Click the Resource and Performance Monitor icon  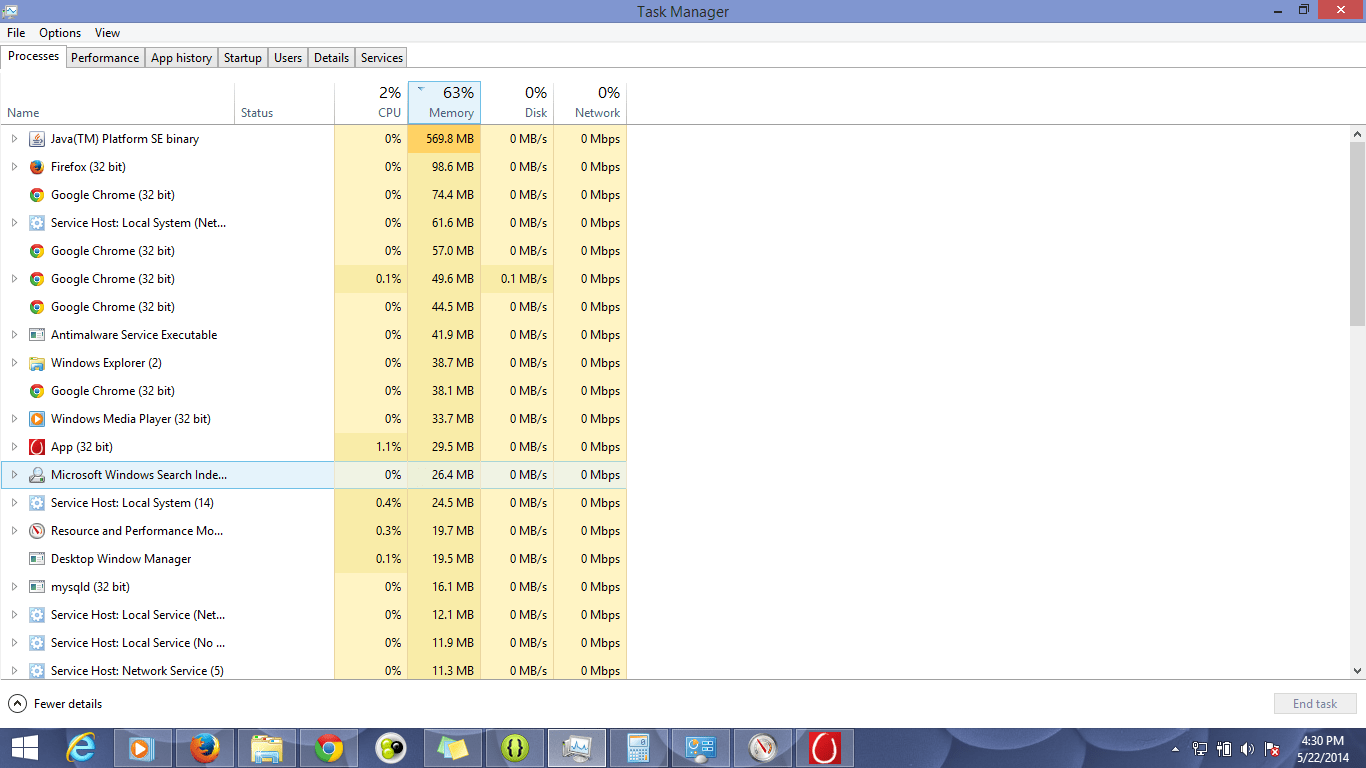click(x=37, y=531)
